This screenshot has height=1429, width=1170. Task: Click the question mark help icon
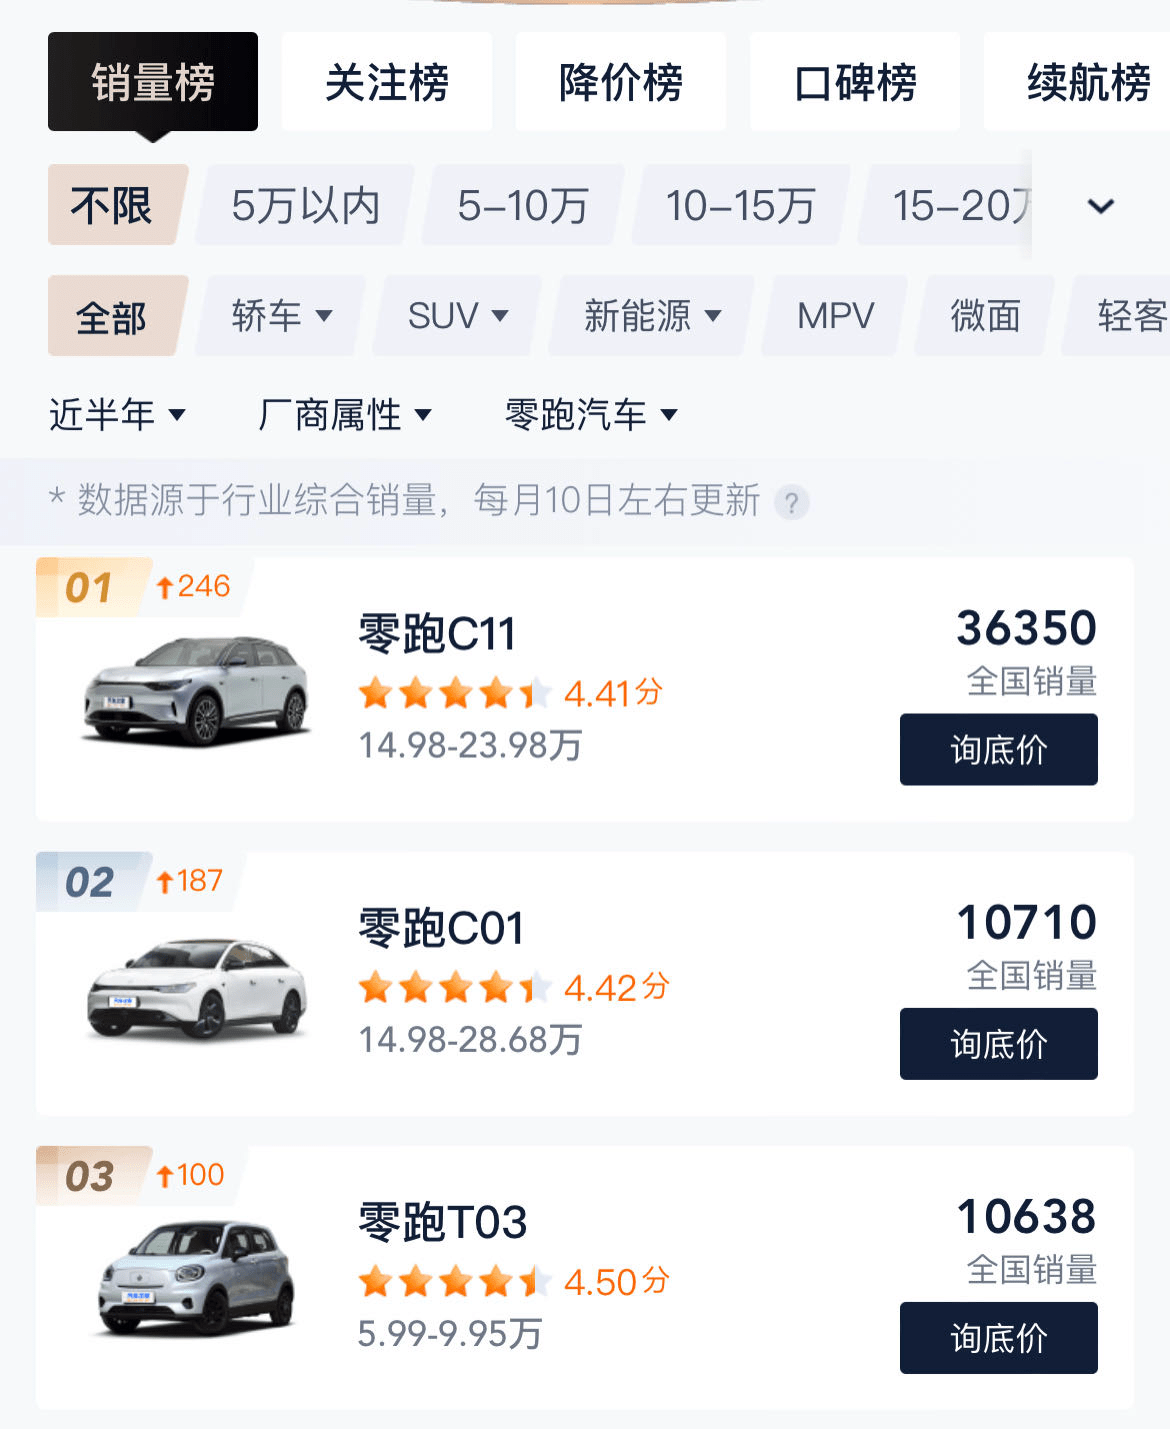[x=791, y=502]
